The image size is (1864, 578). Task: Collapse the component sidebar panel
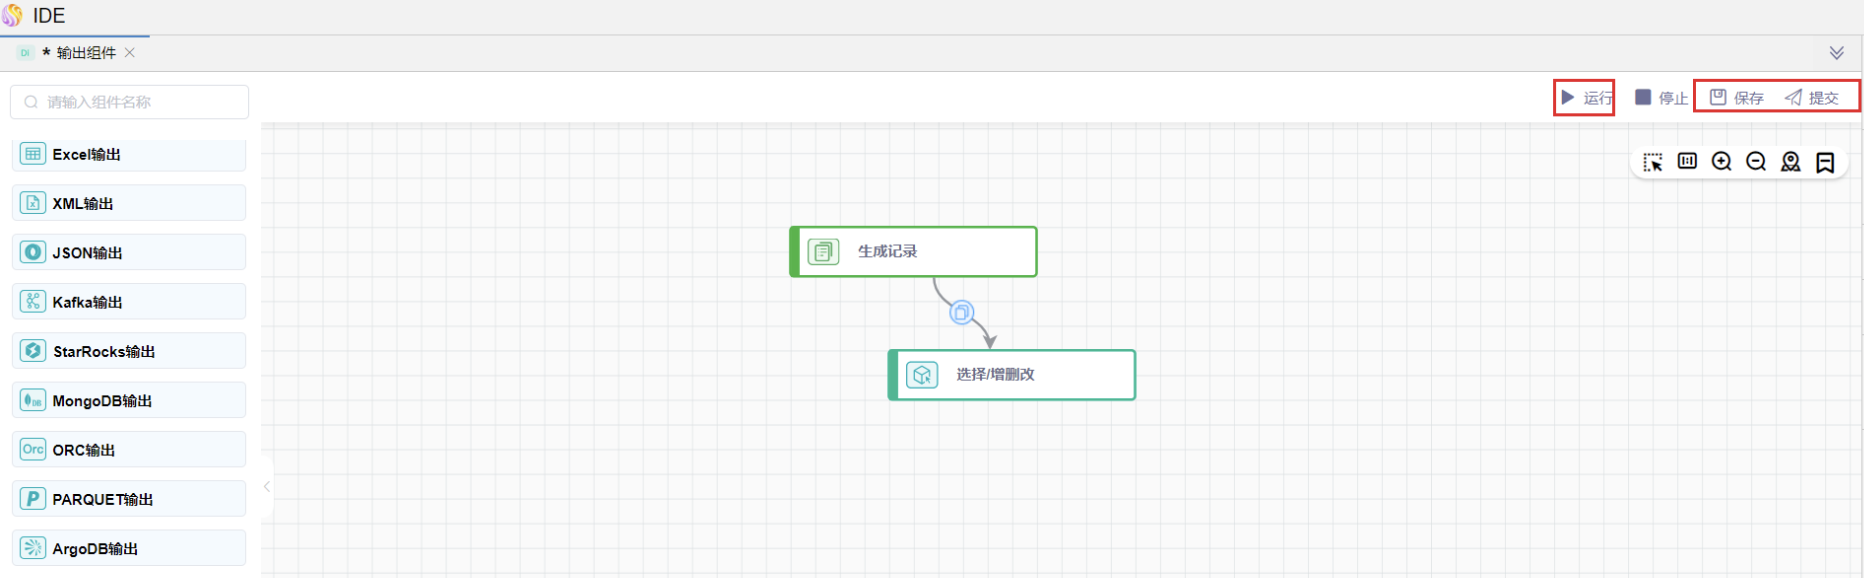click(x=267, y=487)
